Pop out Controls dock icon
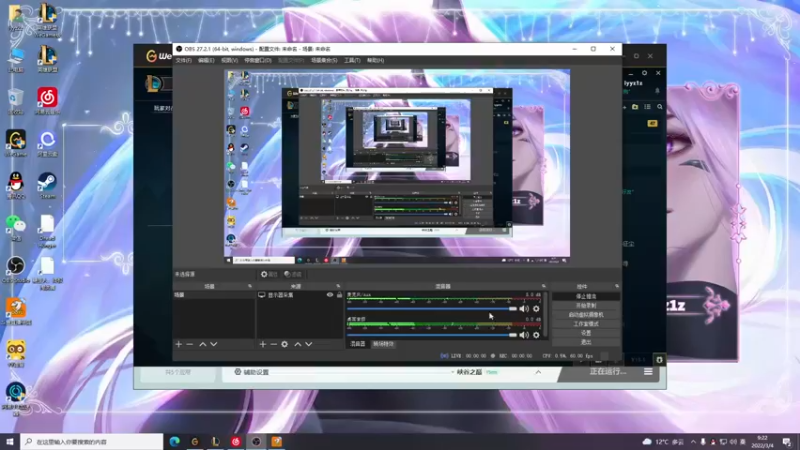800x450 pixels. [617, 286]
